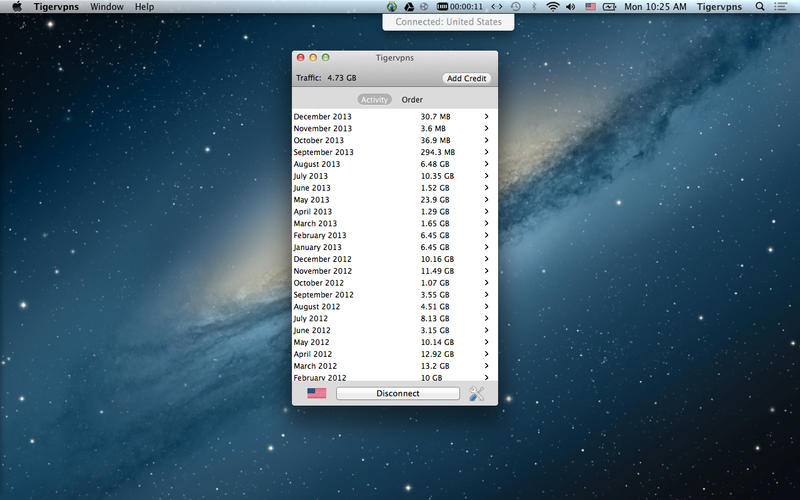This screenshot has width=800, height=500.
Task: Select the May 2012 row
Action: pos(394,342)
